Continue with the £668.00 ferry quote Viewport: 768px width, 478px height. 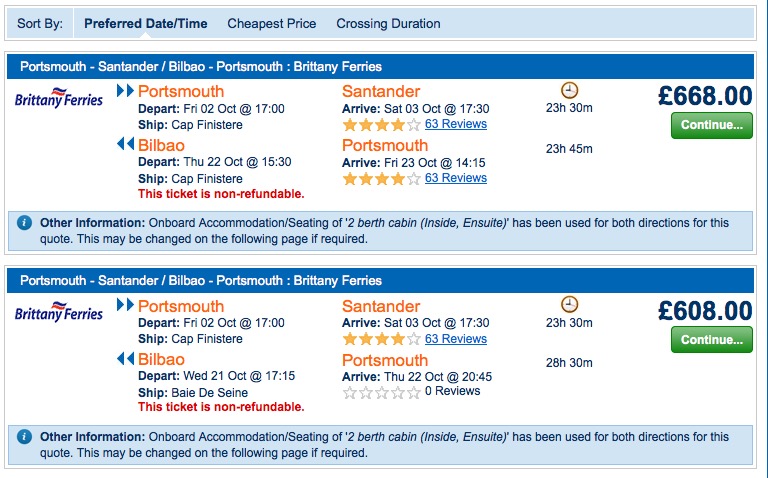712,125
